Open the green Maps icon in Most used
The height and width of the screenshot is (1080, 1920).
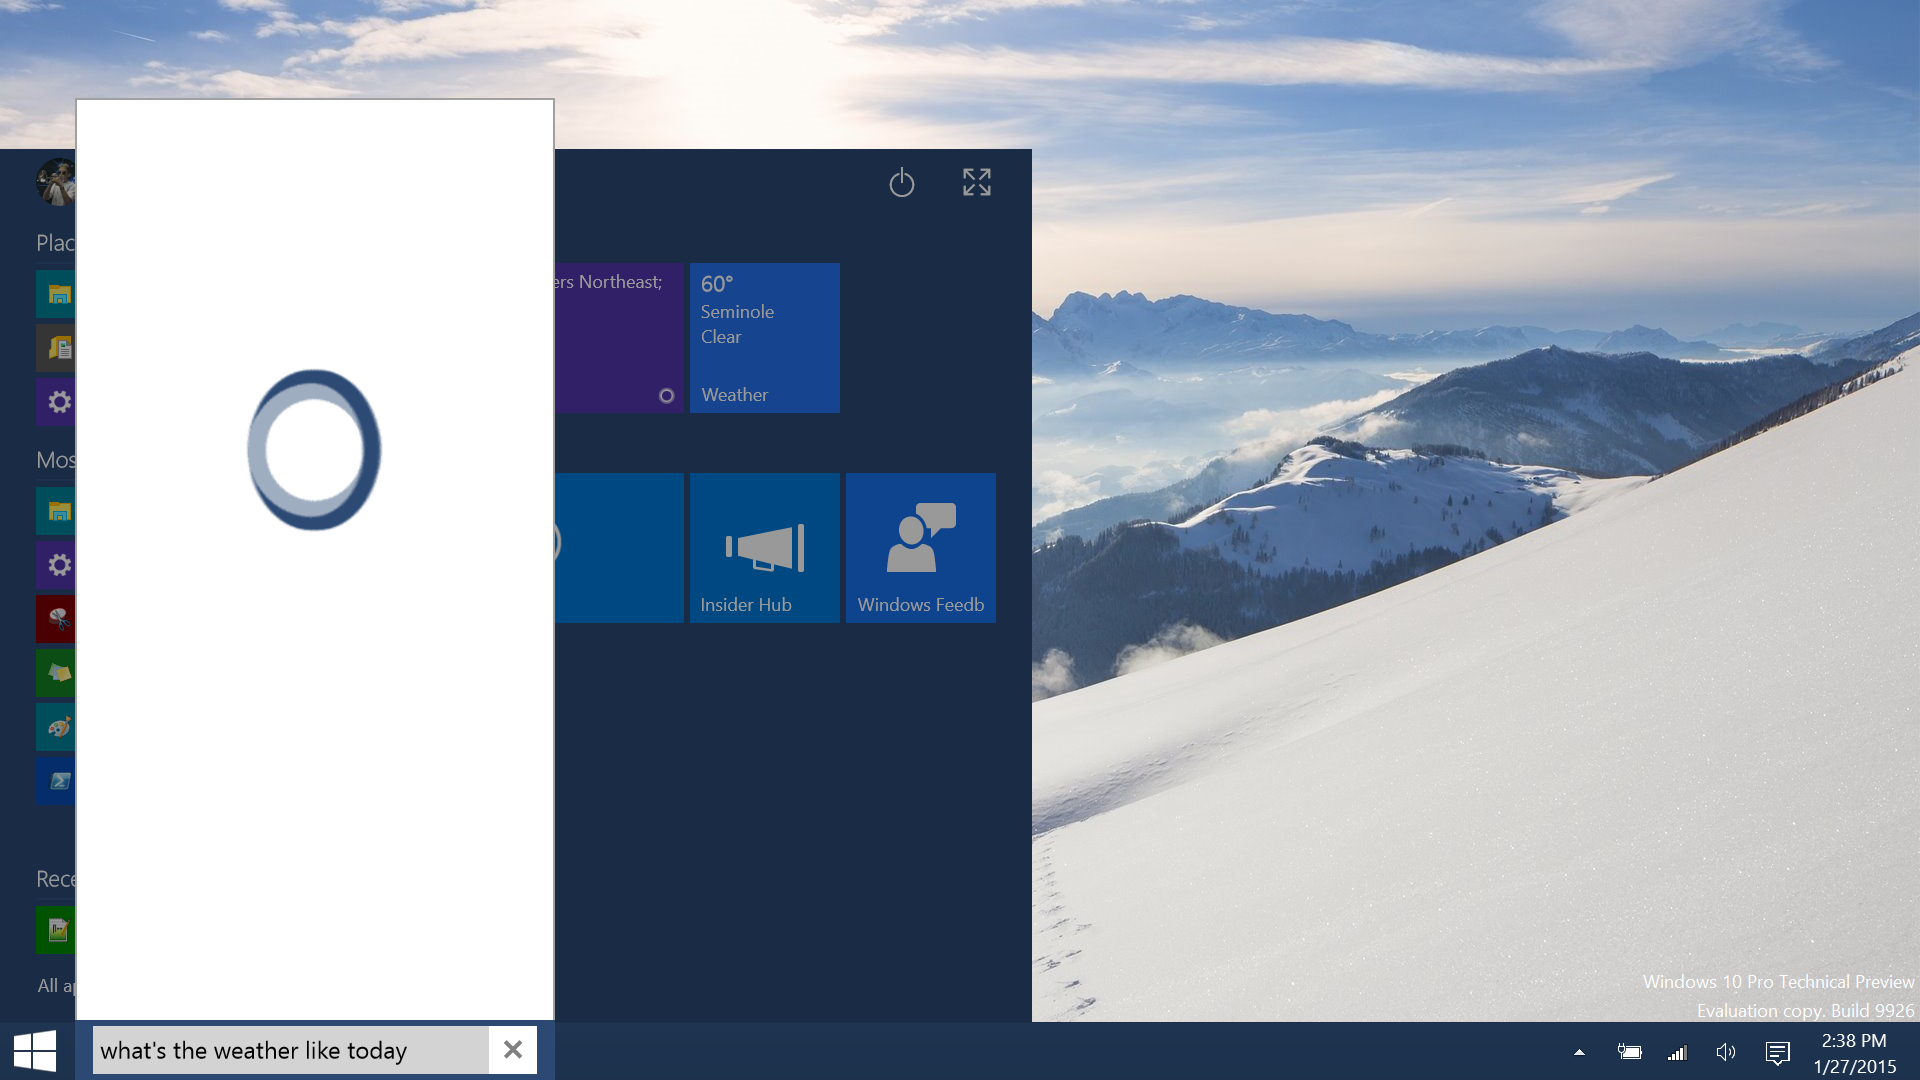click(x=56, y=673)
